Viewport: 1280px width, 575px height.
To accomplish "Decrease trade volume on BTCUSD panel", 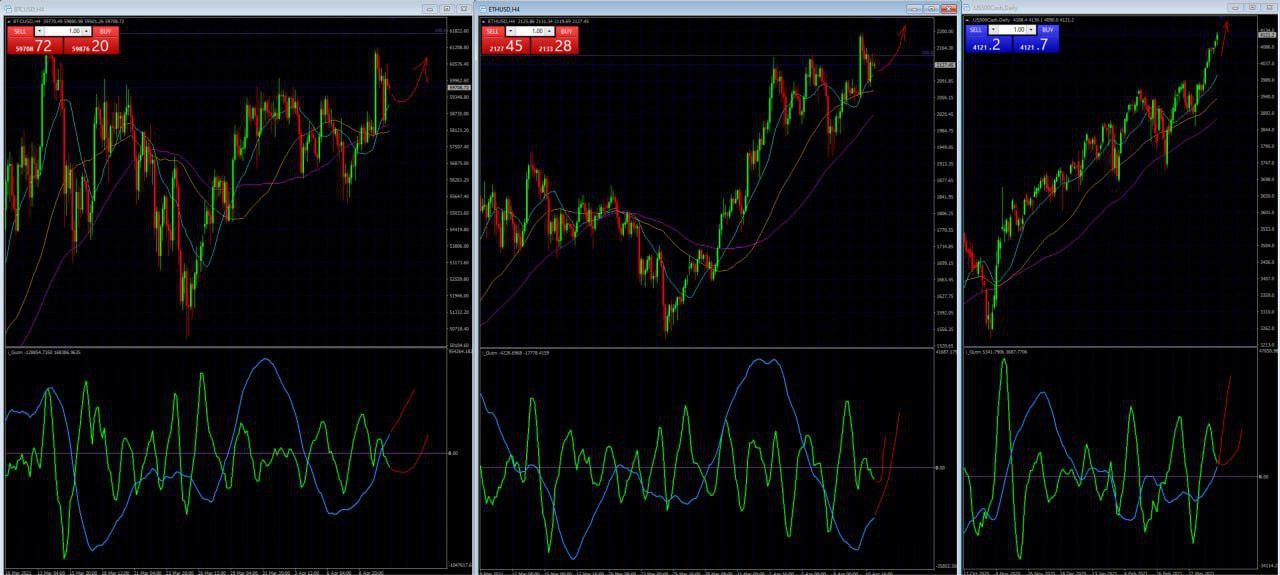I will [40, 31].
